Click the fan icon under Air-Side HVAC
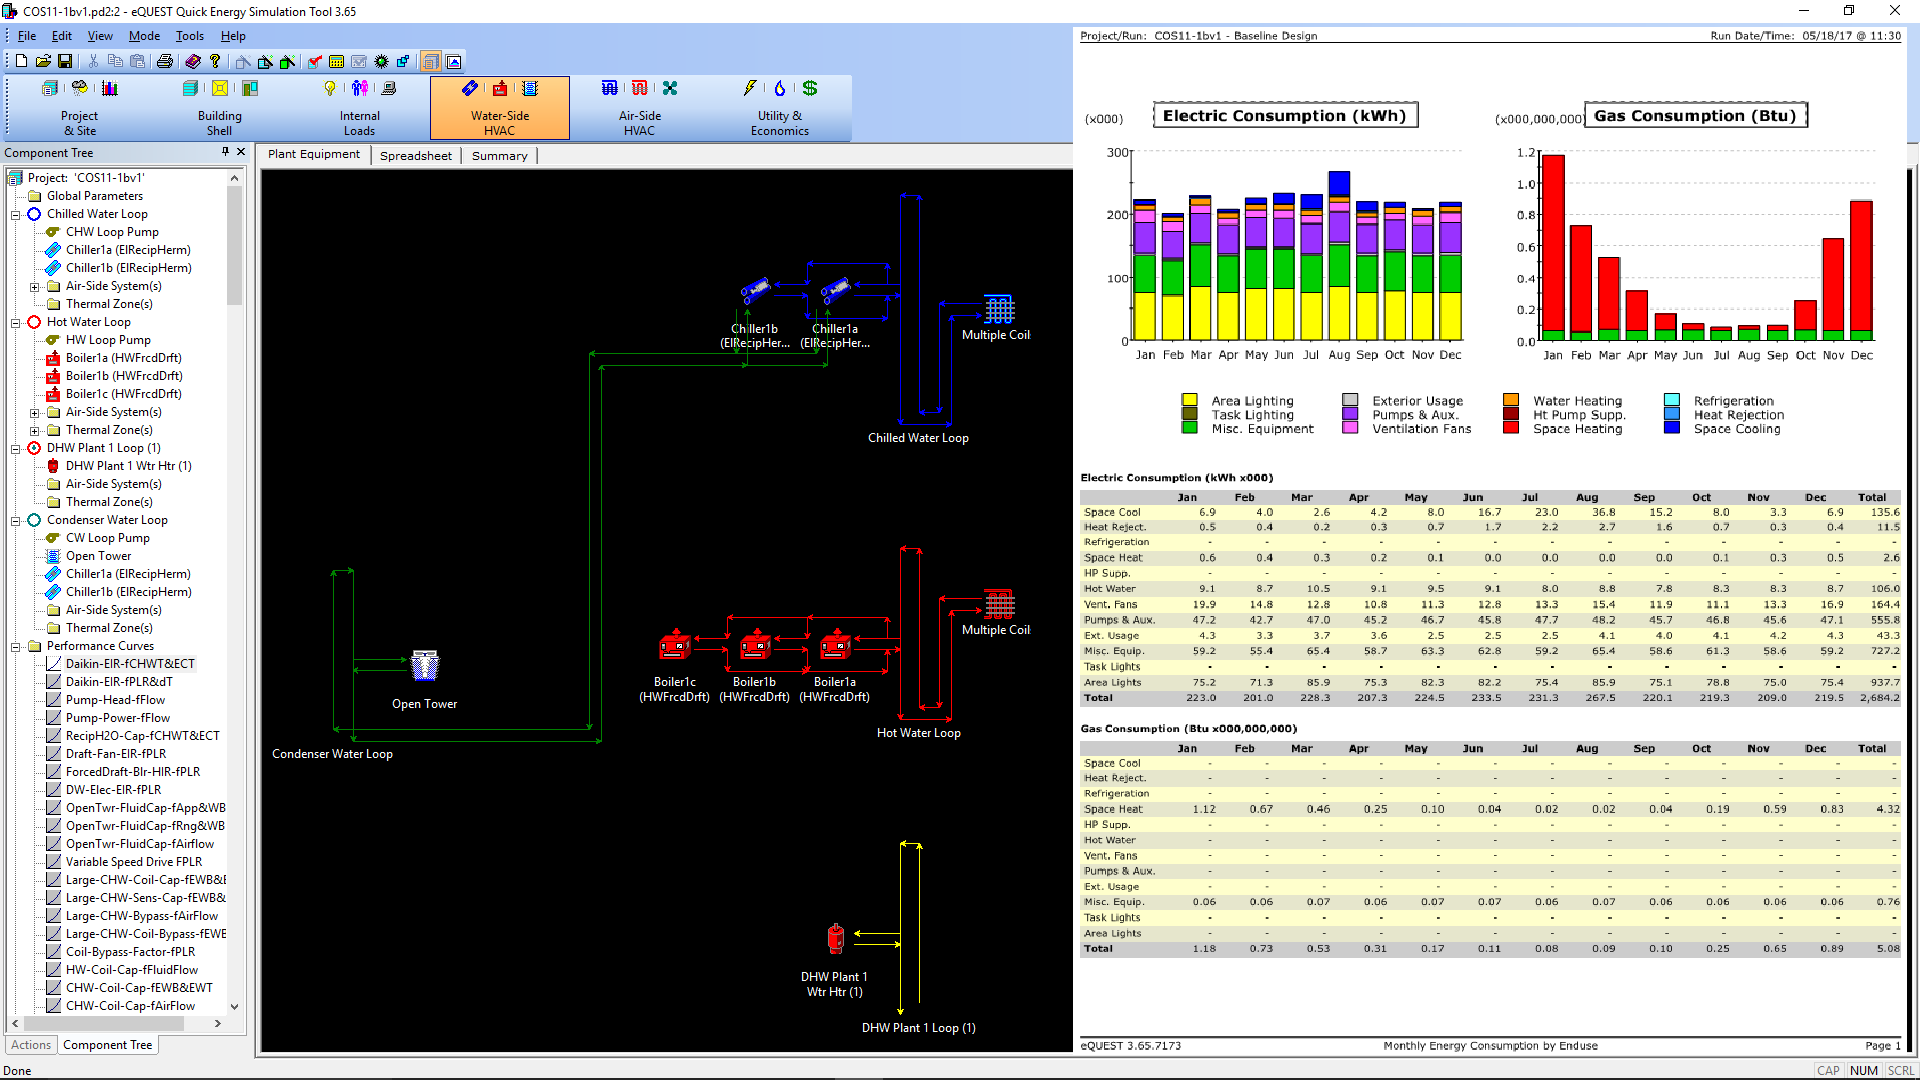 tap(670, 88)
